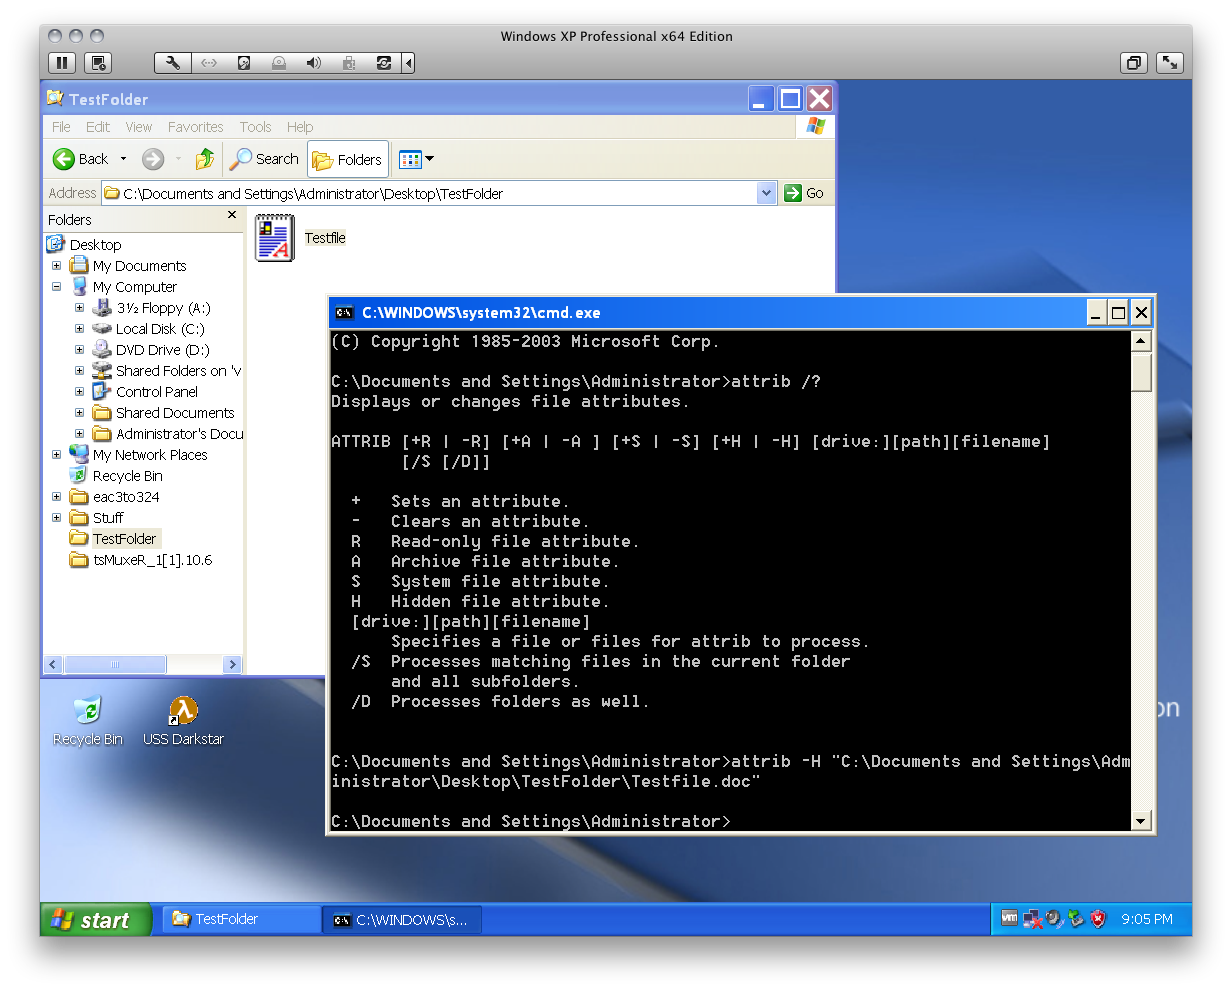Open the Address bar dropdown
The image size is (1232, 991).
coord(766,193)
